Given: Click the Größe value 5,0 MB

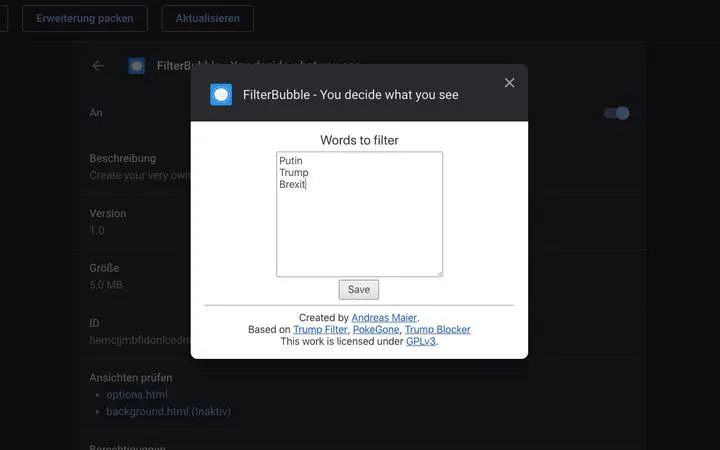Looking at the screenshot, I should click(x=106, y=285).
